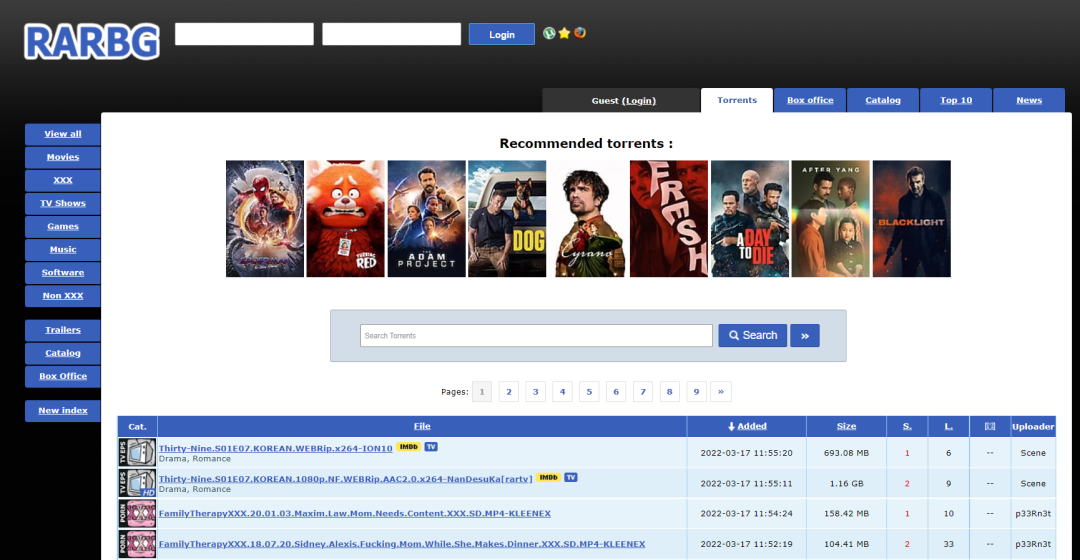Click date cell 2022-03-17 11:55:11
Image resolution: width=1080 pixels, height=560 pixels.
tap(747, 484)
